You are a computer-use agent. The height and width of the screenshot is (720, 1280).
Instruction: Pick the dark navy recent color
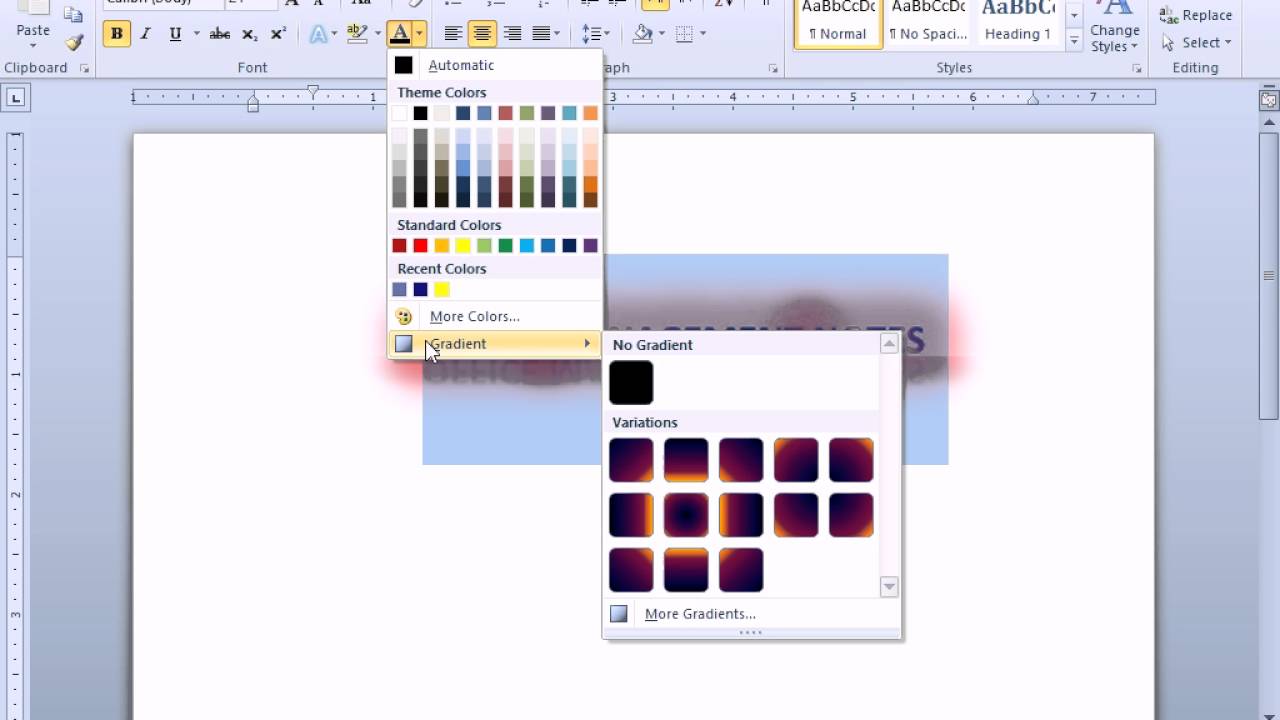click(x=421, y=290)
